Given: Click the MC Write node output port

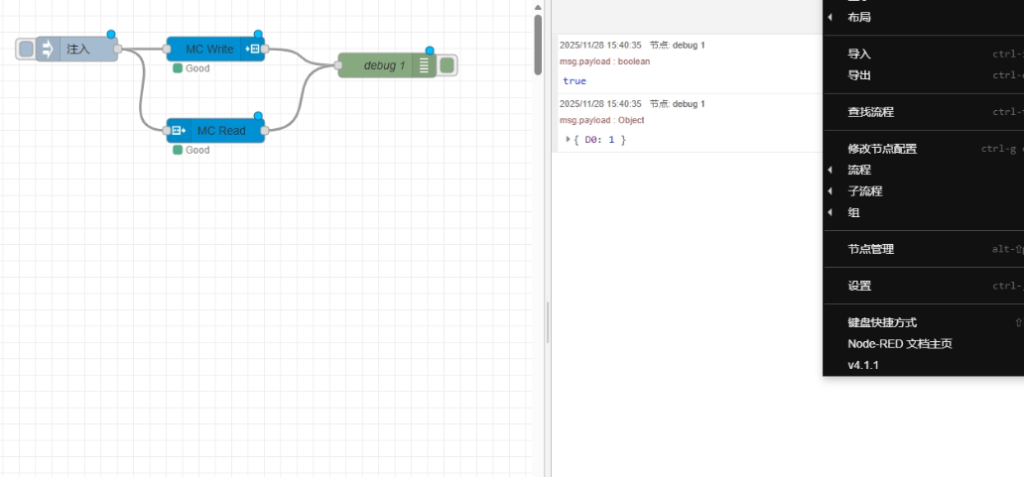Looking at the screenshot, I should pos(266,49).
